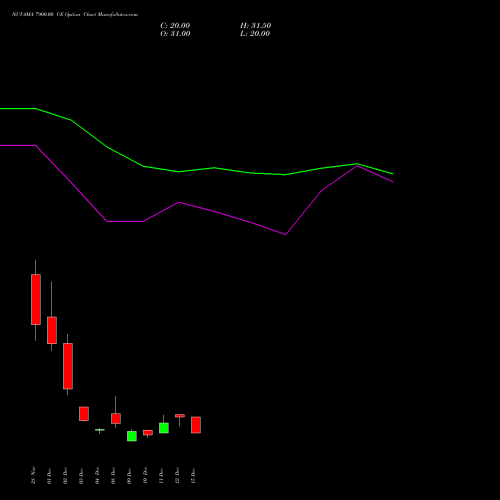500x500 pixels.
Task: Click the 01 Dec date label
Action: 49,476
